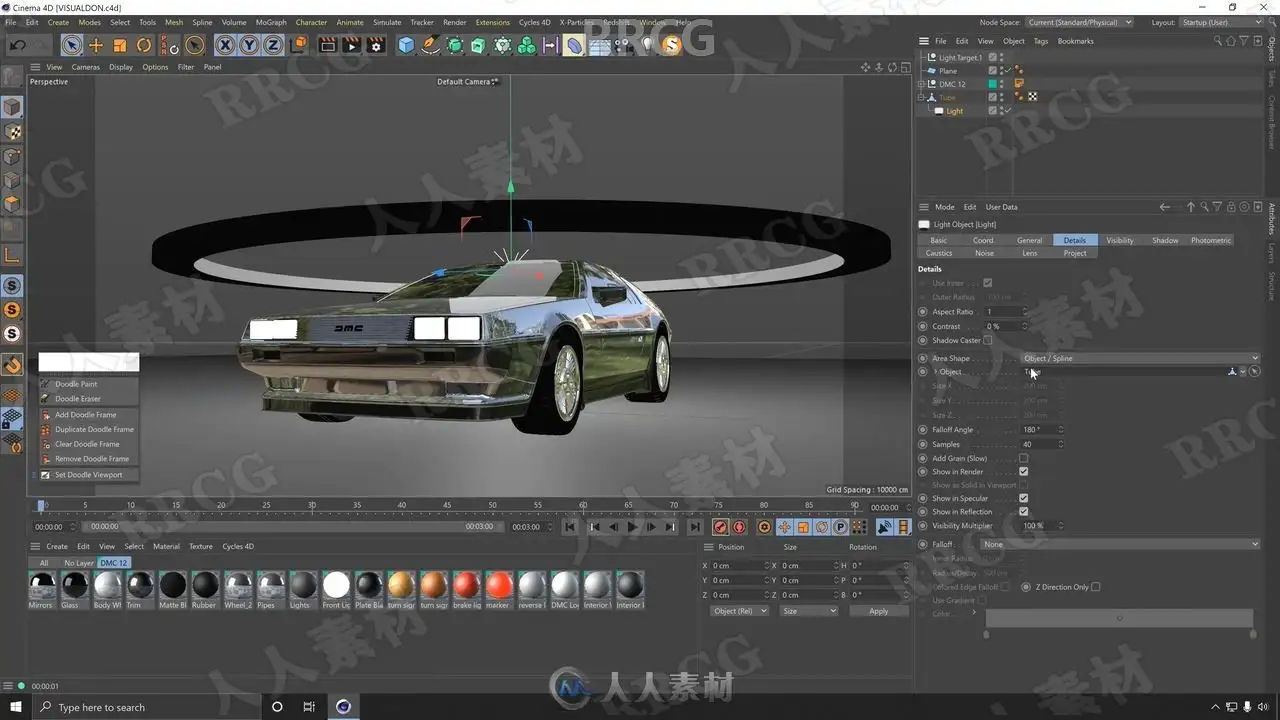1280x720 pixels.
Task: Open the Object (Rel) coordinate dropdown
Action: tap(739, 611)
